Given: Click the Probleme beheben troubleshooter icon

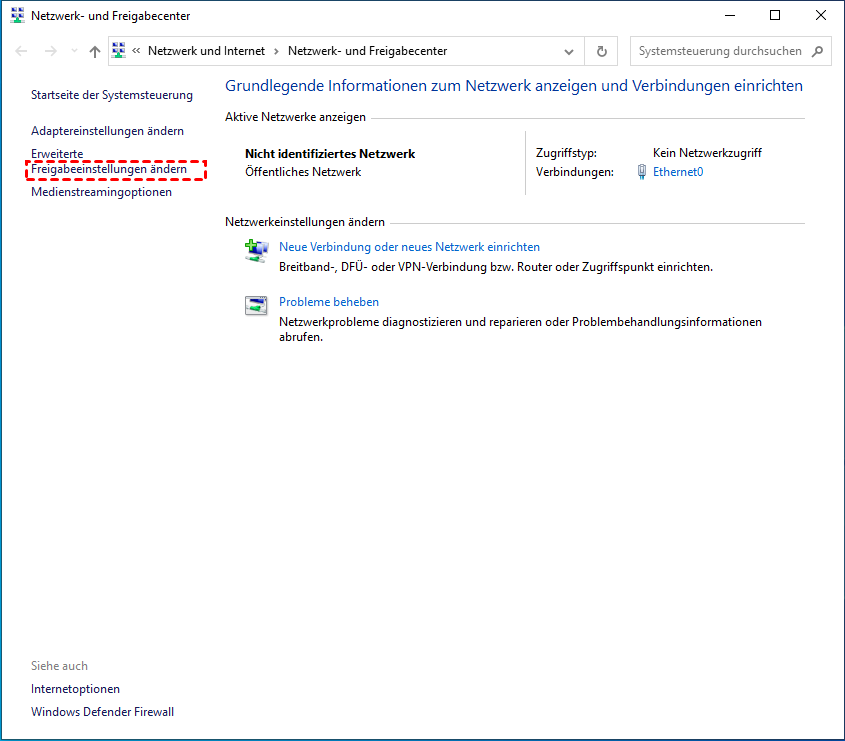Looking at the screenshot, I should (x=256, y=306).
